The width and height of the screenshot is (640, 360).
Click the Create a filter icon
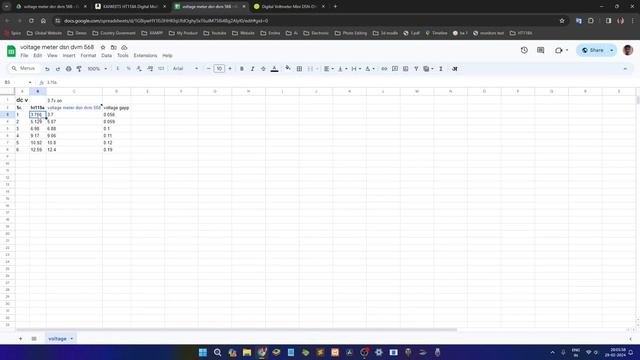(416, 69)
